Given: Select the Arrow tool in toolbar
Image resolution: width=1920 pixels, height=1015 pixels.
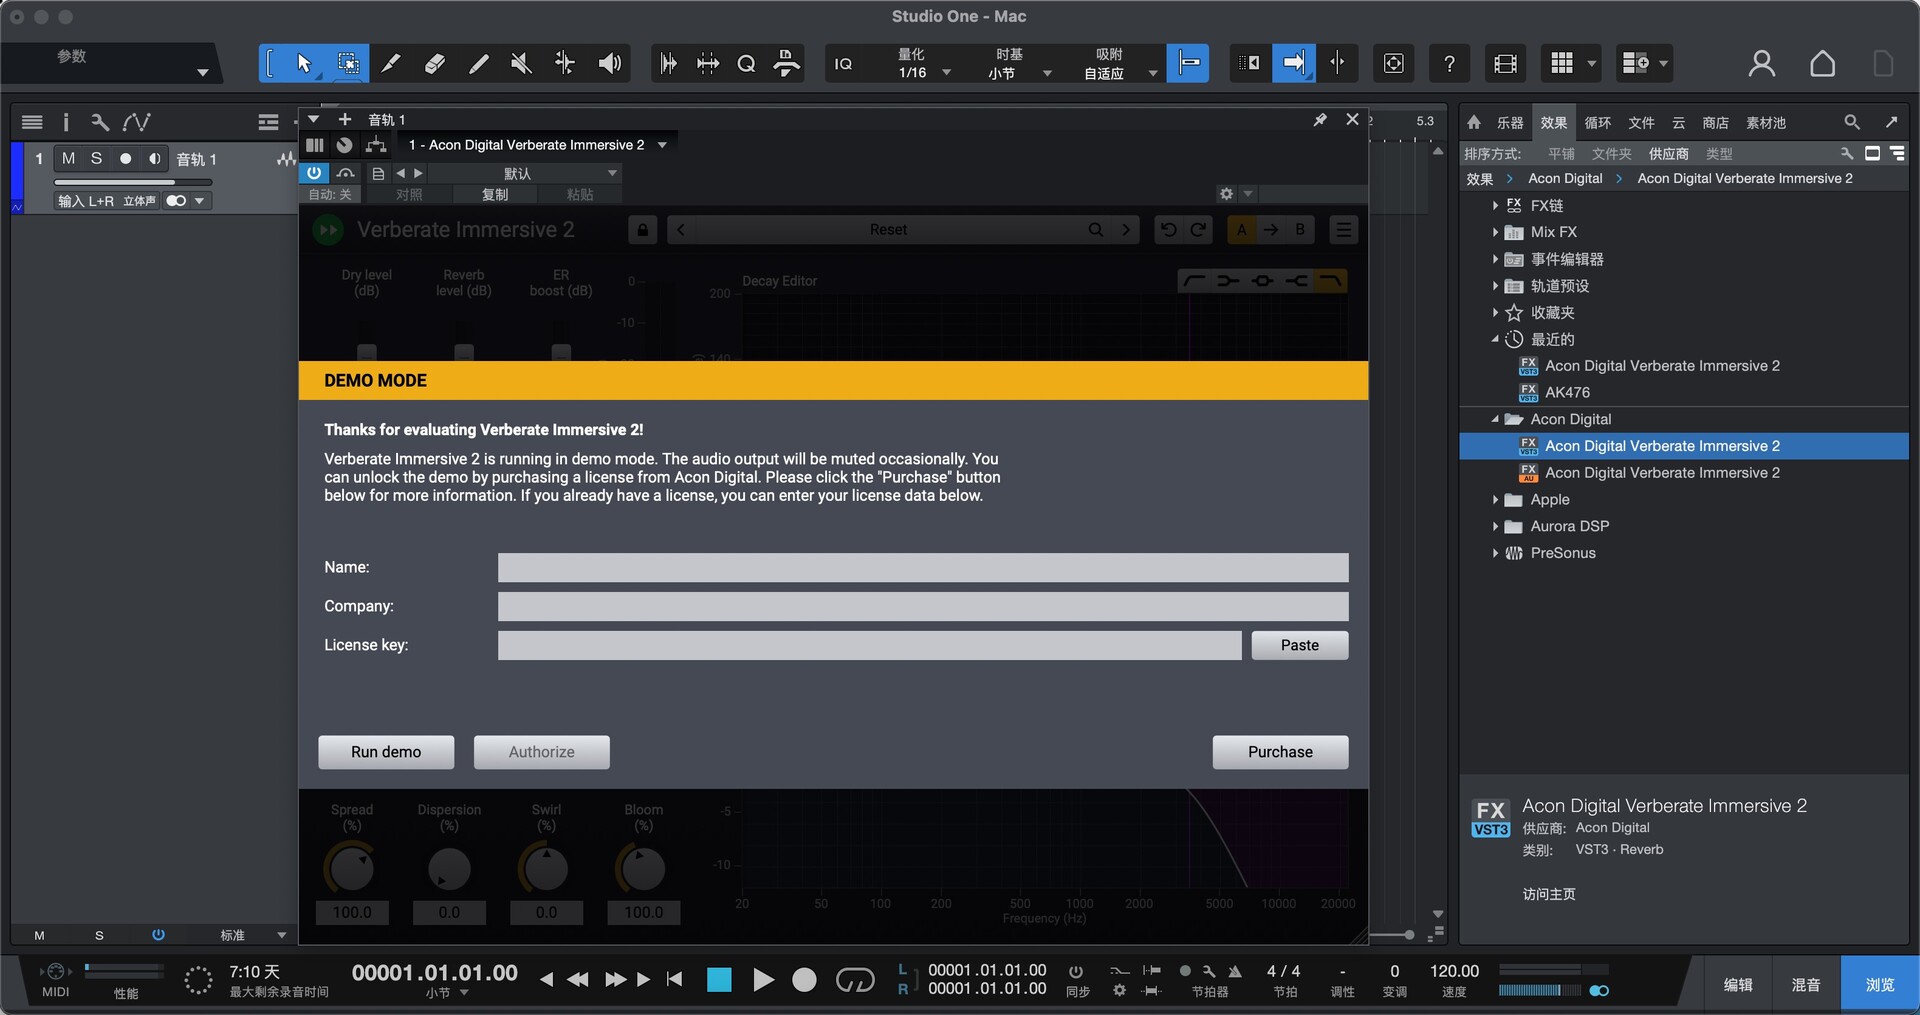Looking at the screenshot, I should [x=304, y=64].
